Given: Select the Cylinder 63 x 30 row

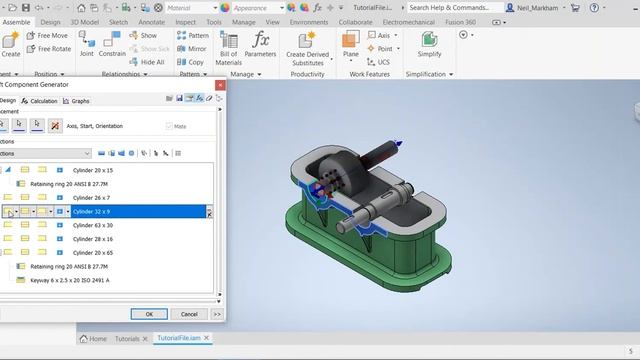Looking at the screenshot, I should click(x=93, y=225).
